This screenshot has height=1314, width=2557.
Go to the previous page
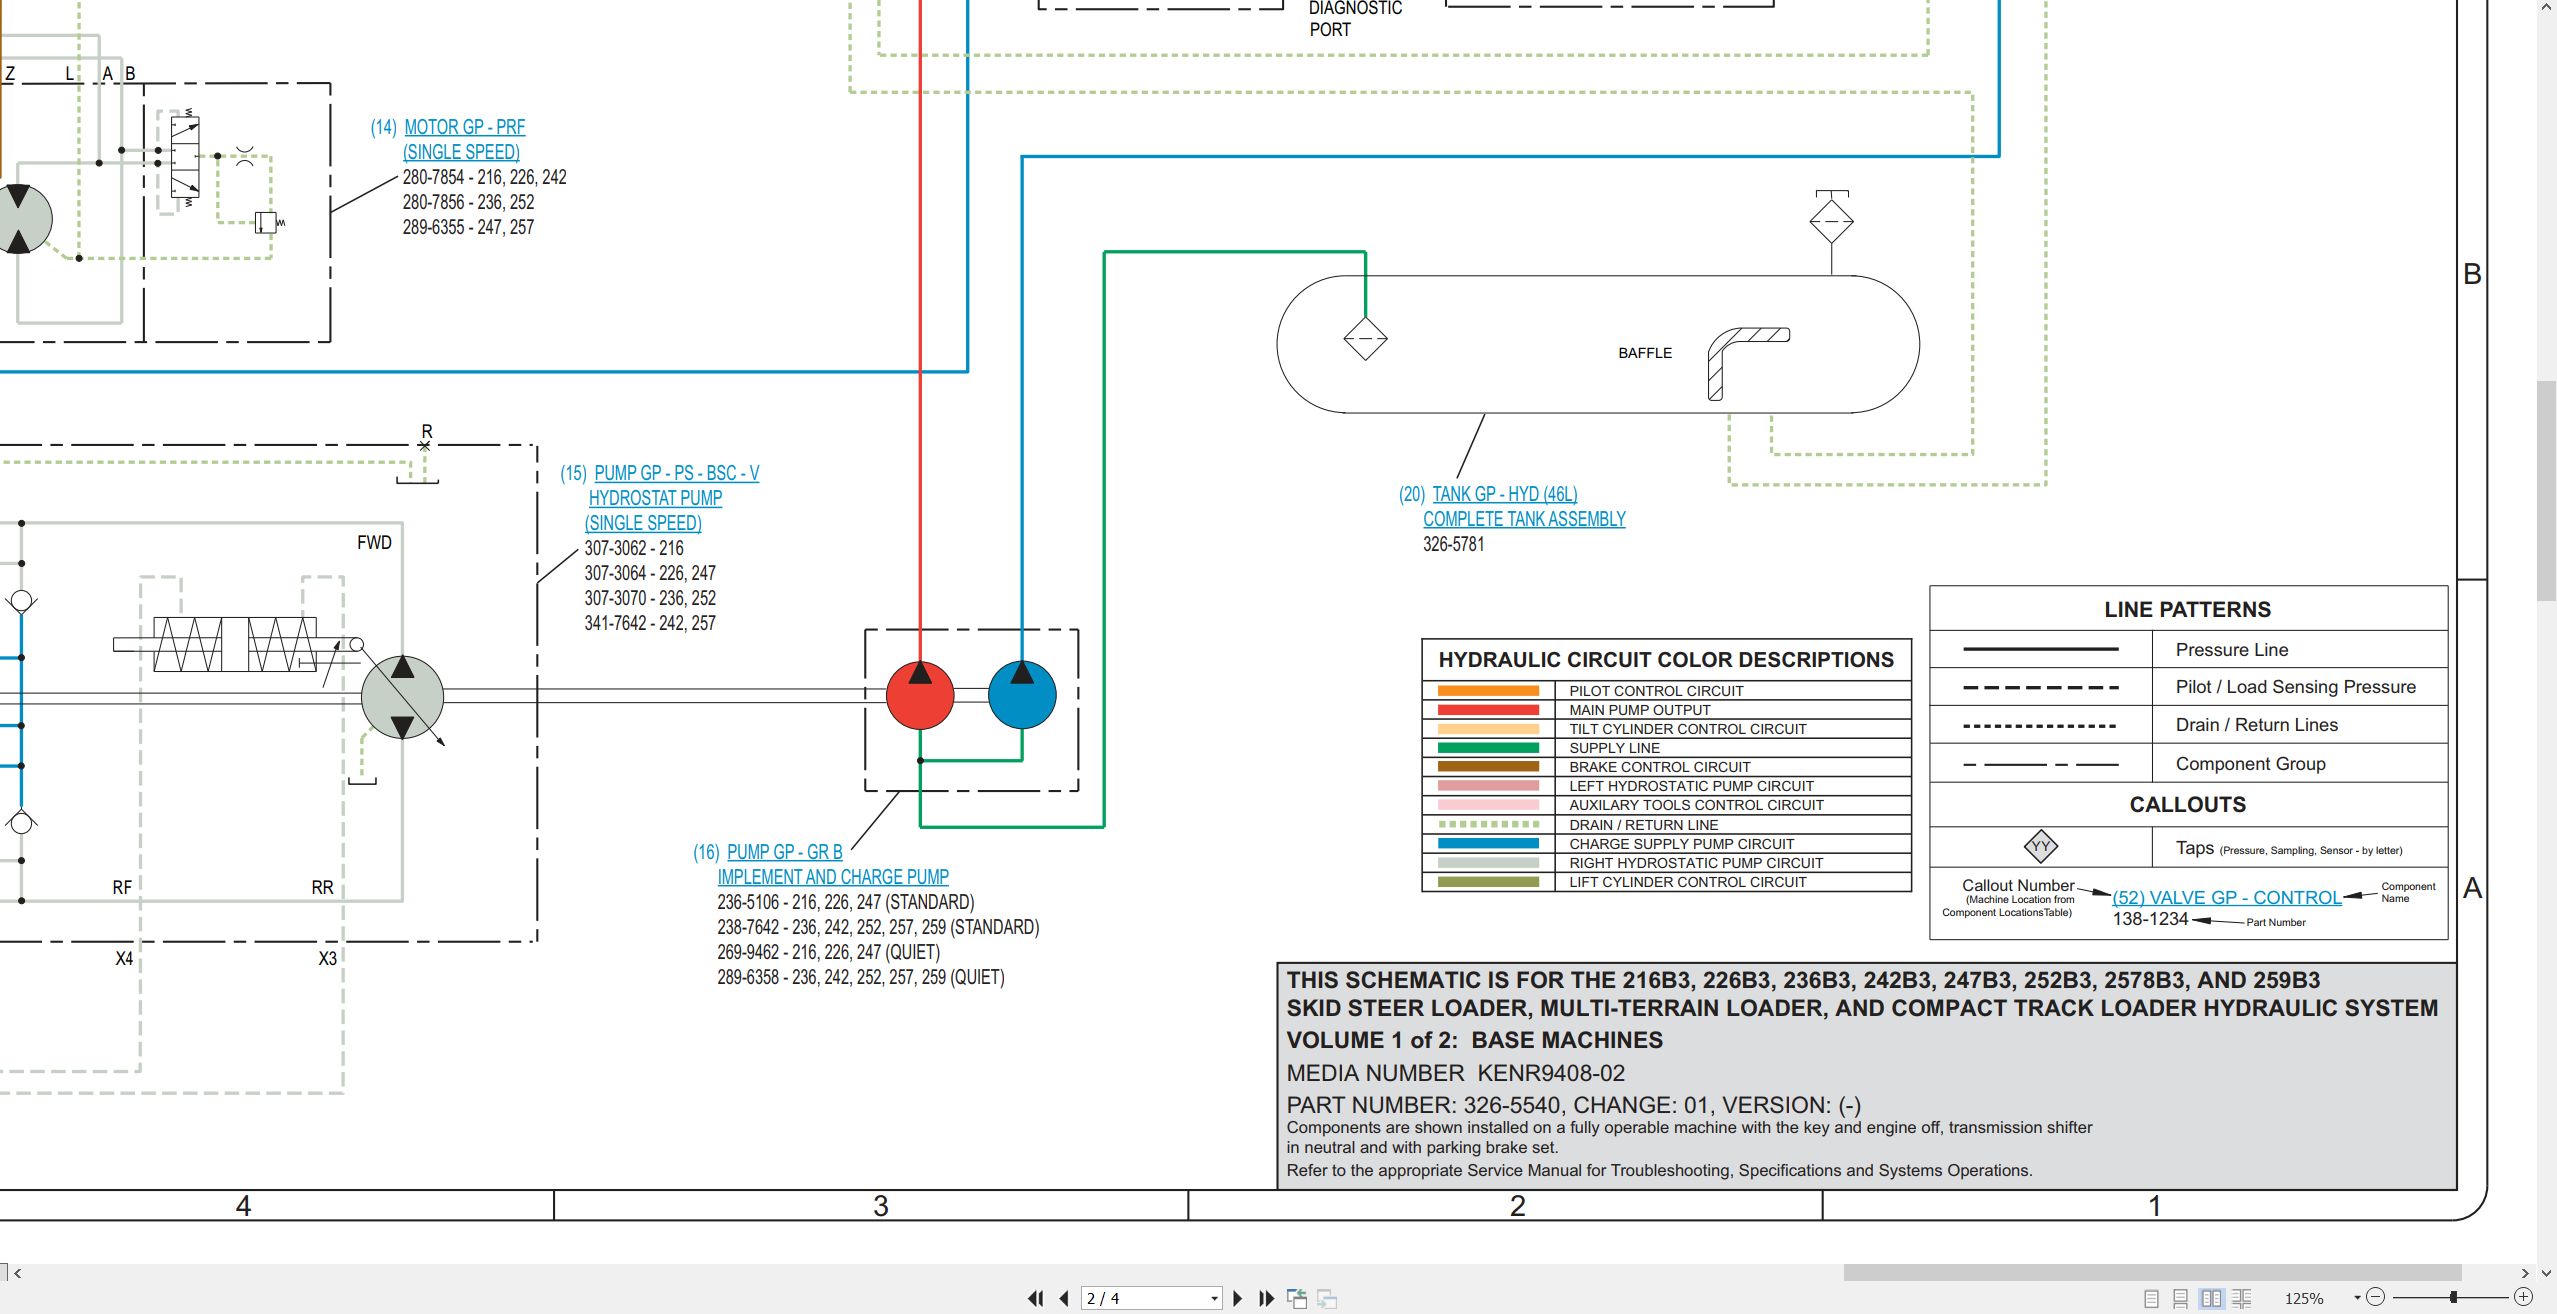(1063, 1298)
